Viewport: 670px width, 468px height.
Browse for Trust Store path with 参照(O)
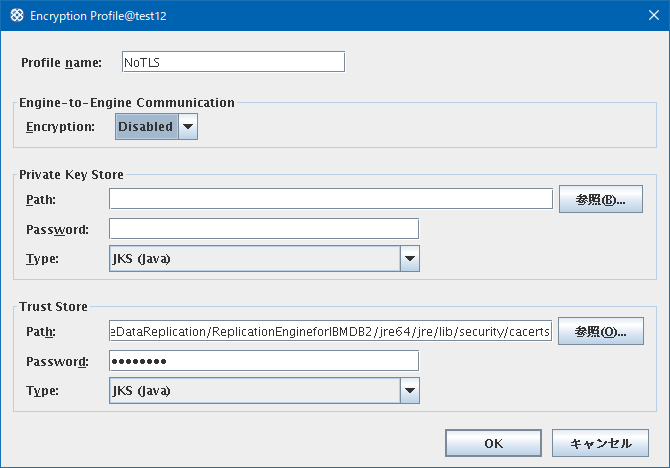[x=601, y=331]
